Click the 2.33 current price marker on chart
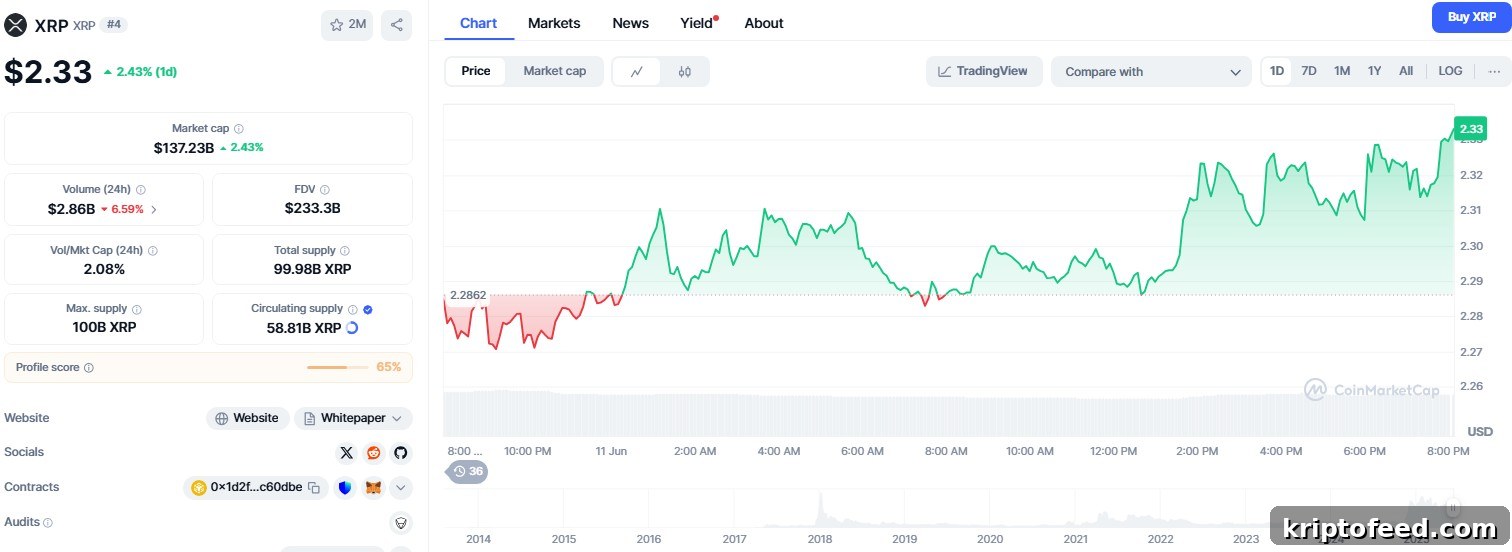The width and height of the screenshot is (1512, 552). click(x=1471, y=129)
